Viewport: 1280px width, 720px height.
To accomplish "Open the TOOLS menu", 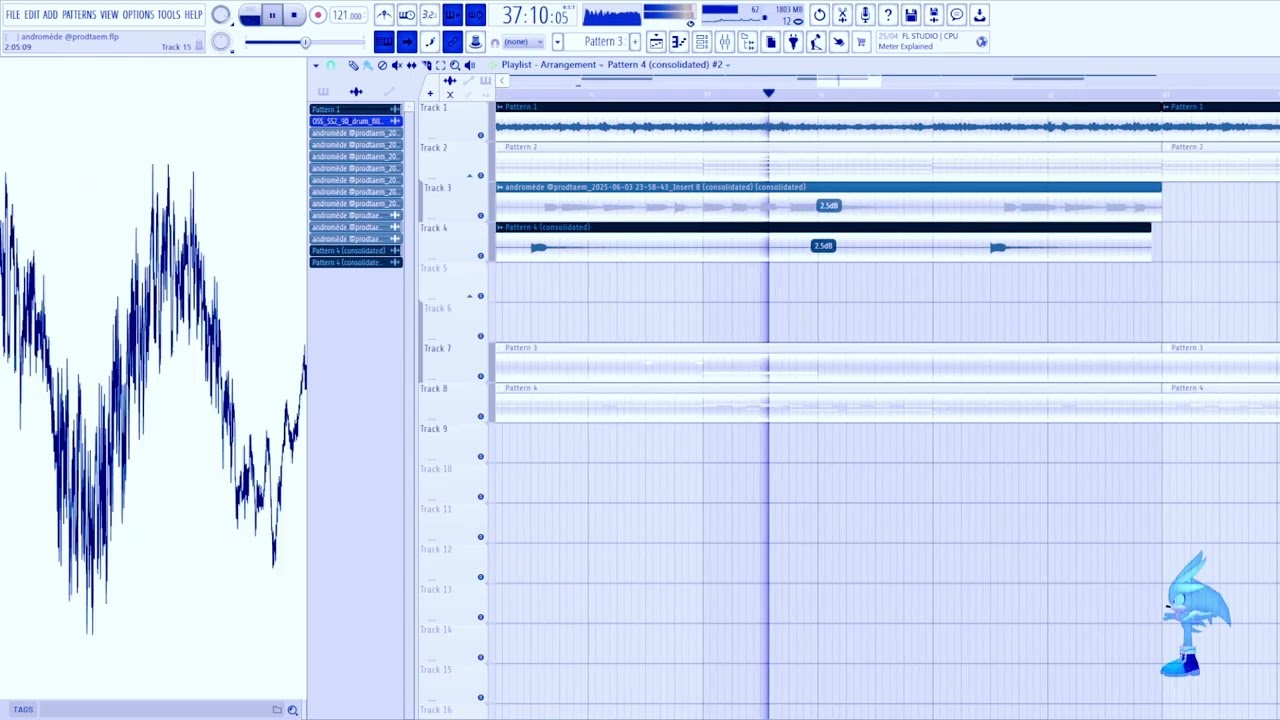I will (169, 15).
